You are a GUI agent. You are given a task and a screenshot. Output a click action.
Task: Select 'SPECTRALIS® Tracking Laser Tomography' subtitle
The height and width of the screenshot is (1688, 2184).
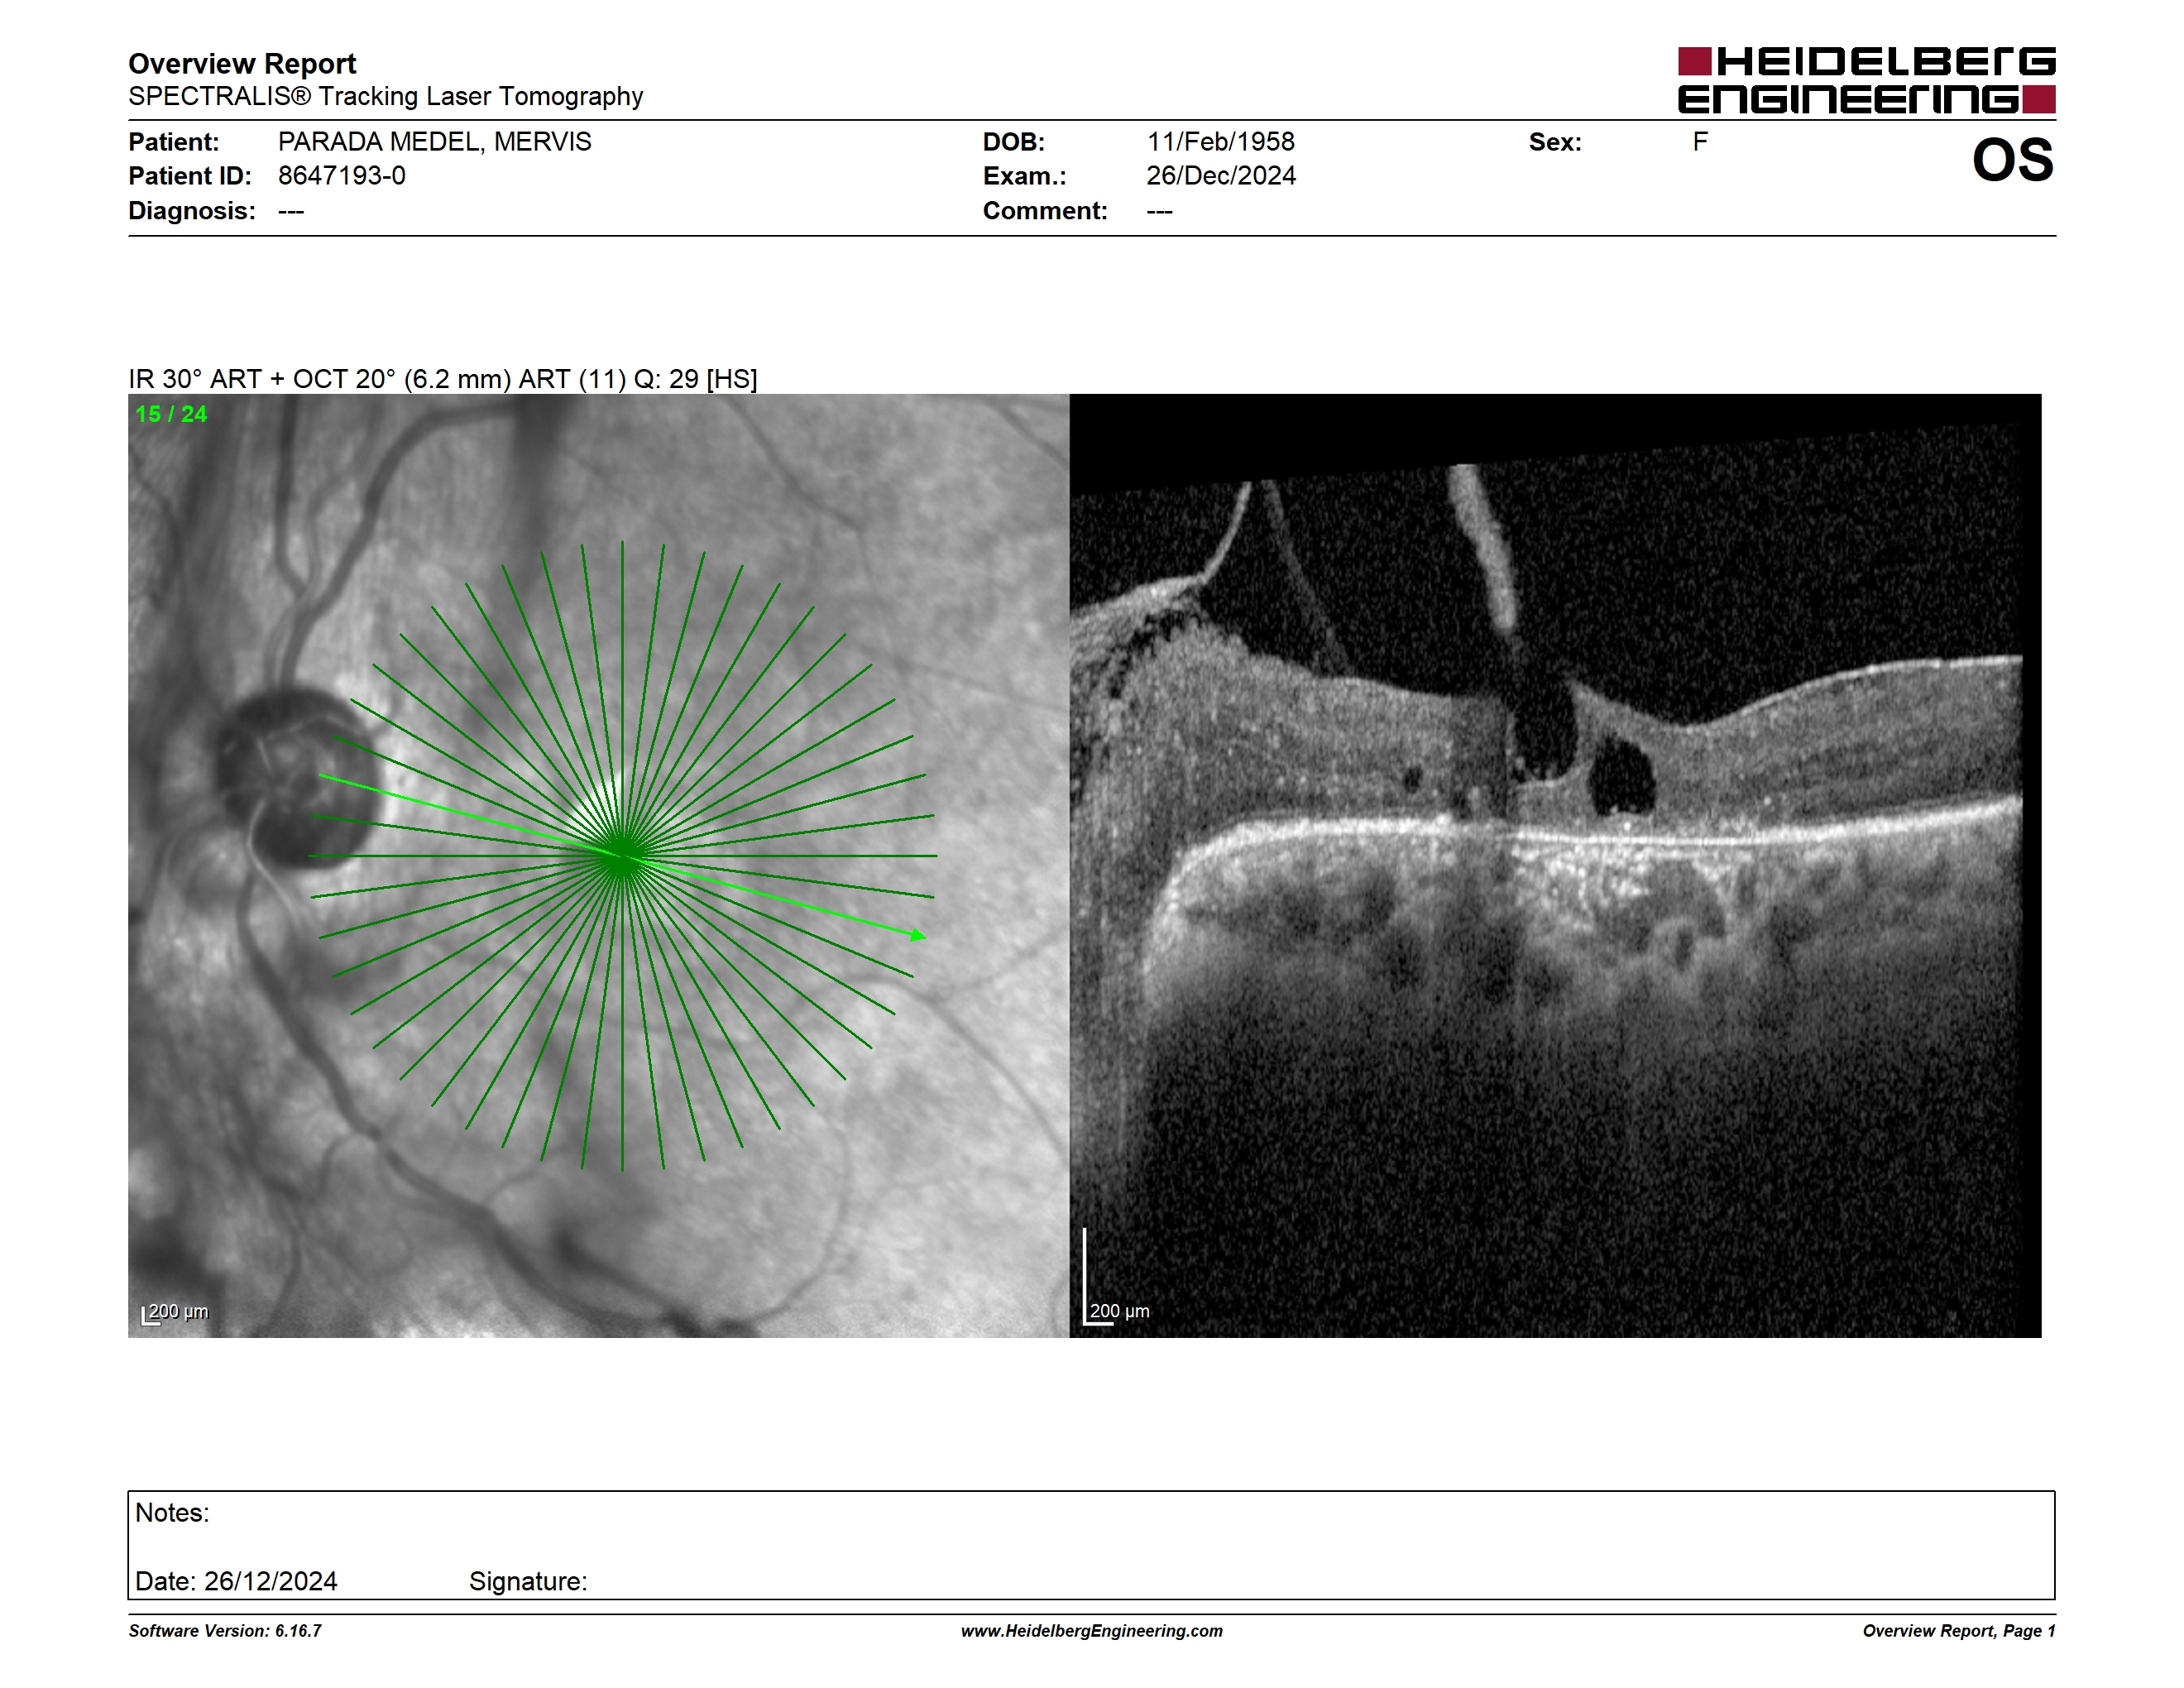pyautogui.click(x=385, y=96)
